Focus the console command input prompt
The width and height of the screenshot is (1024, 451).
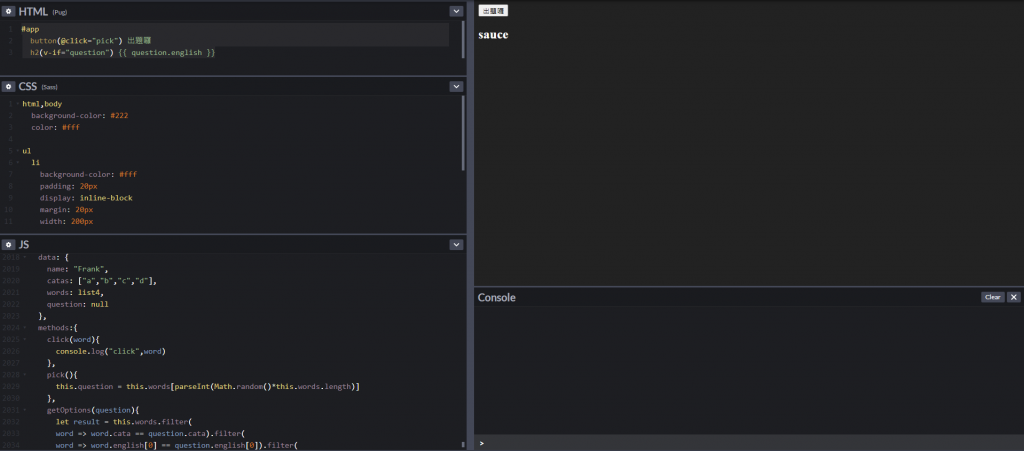pyautogui.click(x=748, y=443)
